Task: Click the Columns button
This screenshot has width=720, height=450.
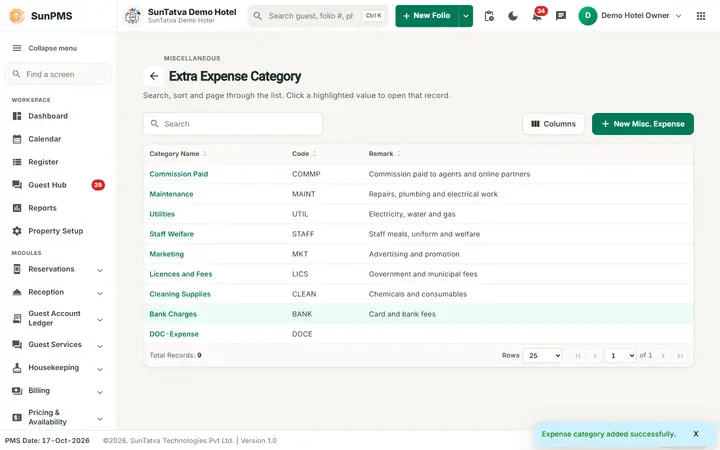Action: point(553,124)
